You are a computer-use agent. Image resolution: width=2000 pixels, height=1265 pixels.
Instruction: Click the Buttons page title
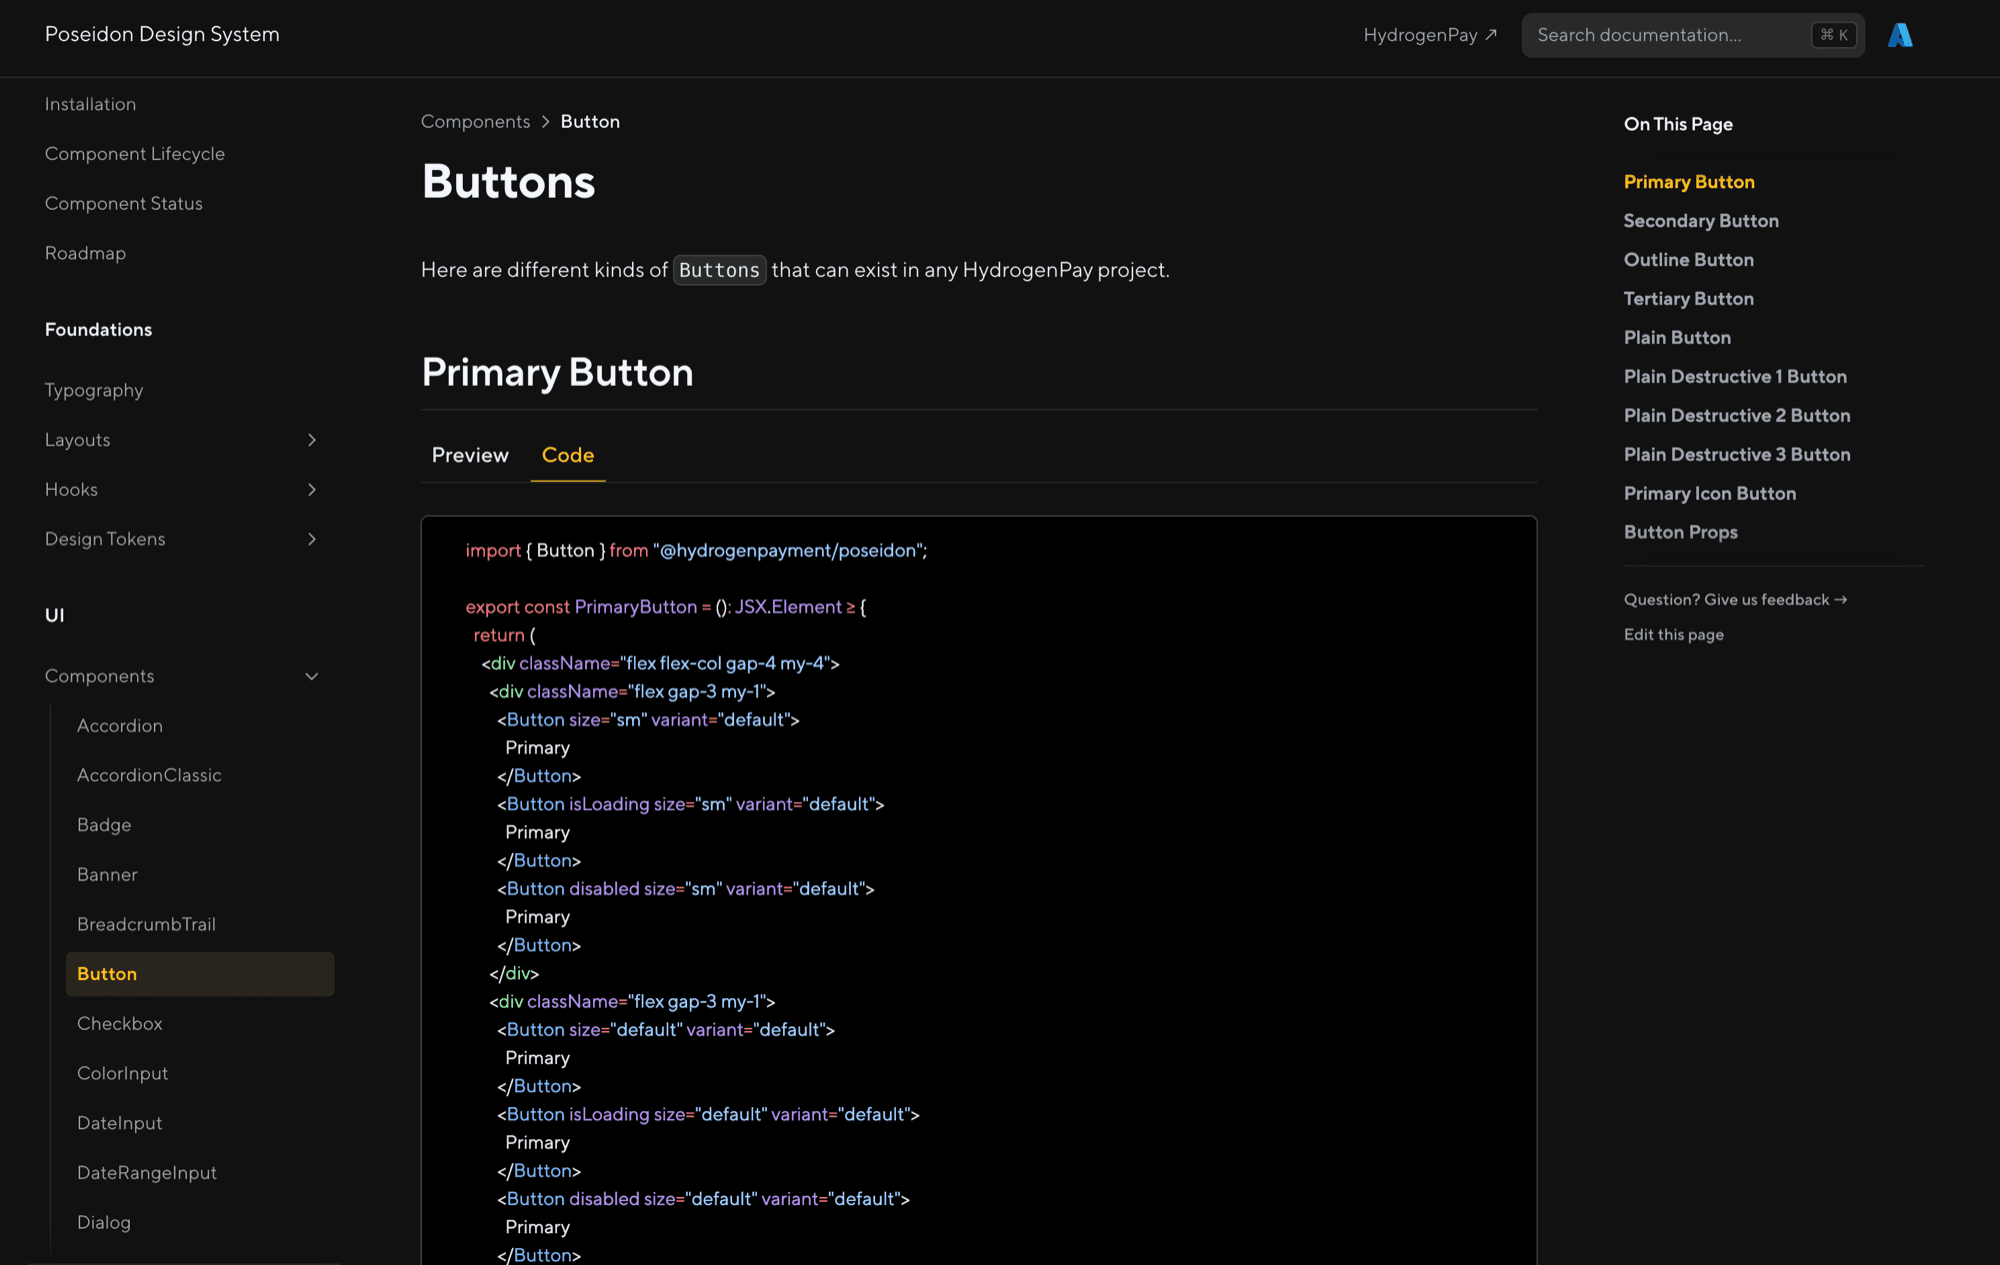(508, 182)
